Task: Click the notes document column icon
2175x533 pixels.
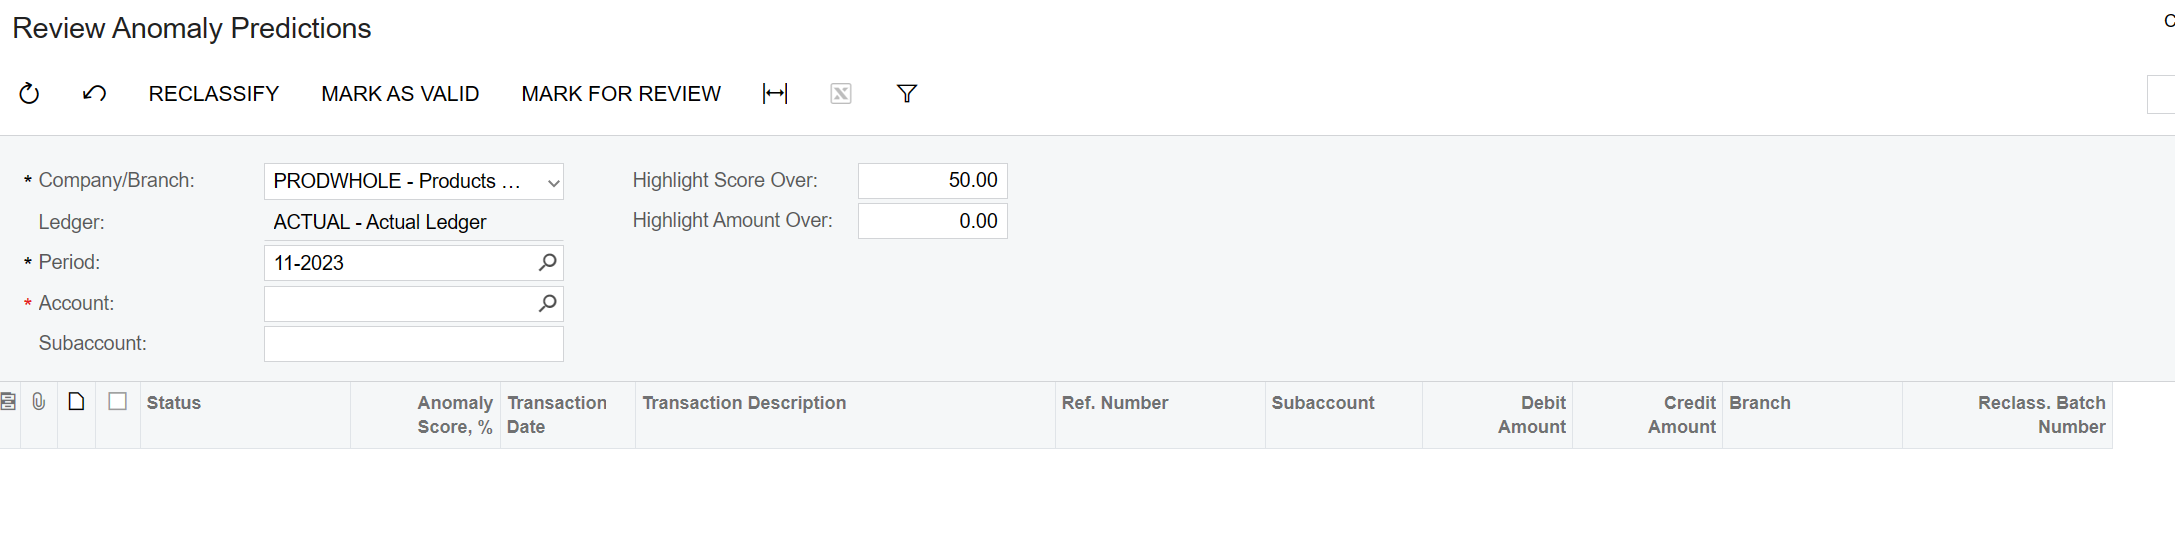Action: (x=76, y=402)
